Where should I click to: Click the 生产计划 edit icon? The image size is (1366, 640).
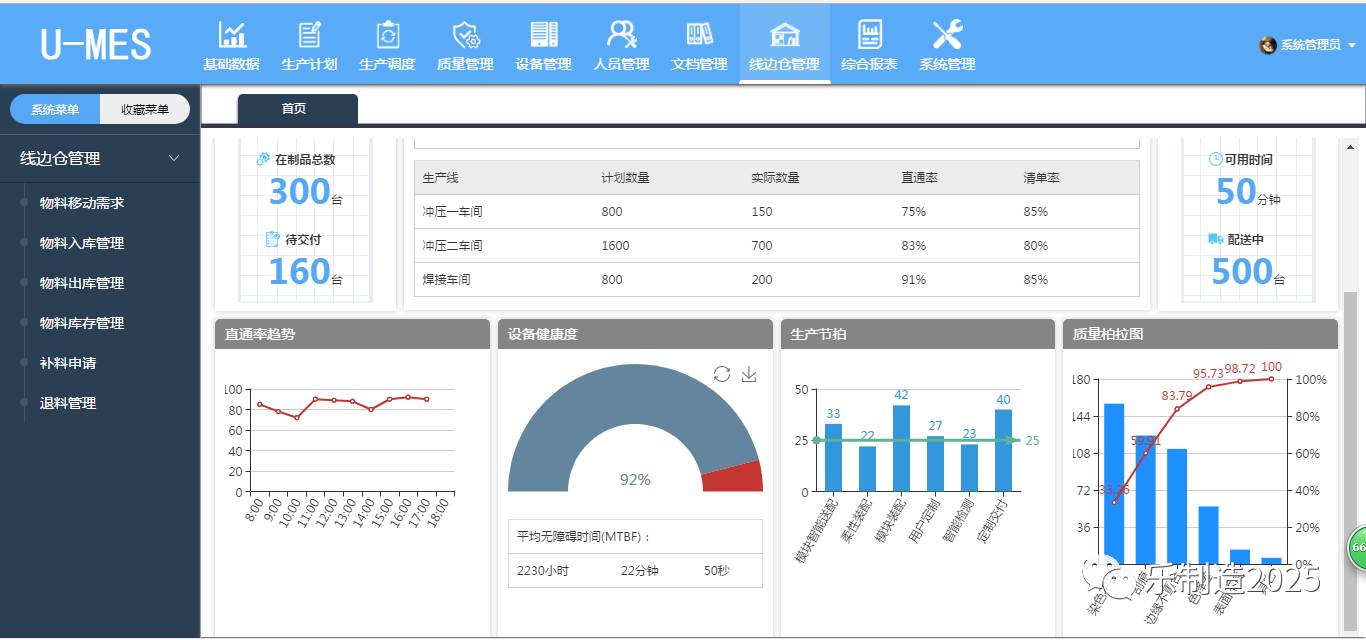[x=310, y=36]
